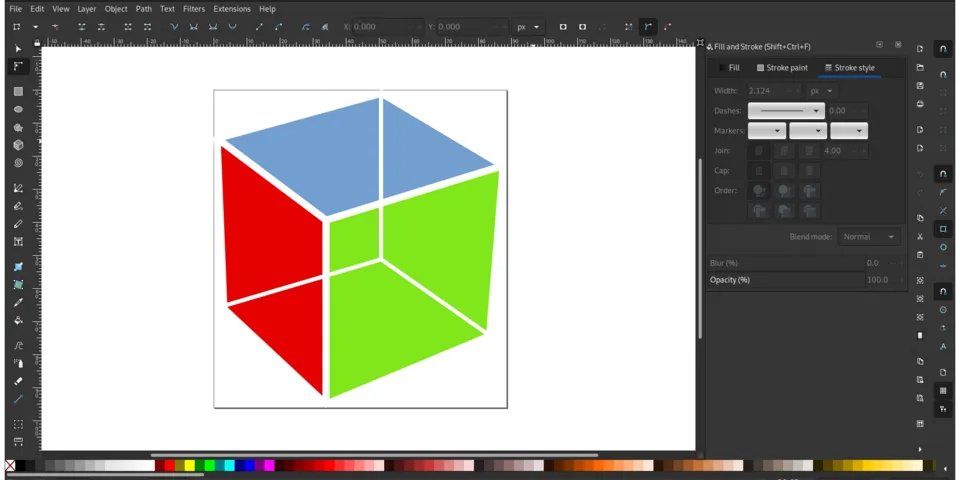Toggle show Bezier handles button
The height and width of the screenshot is (480, 960).
coord(648,27)
